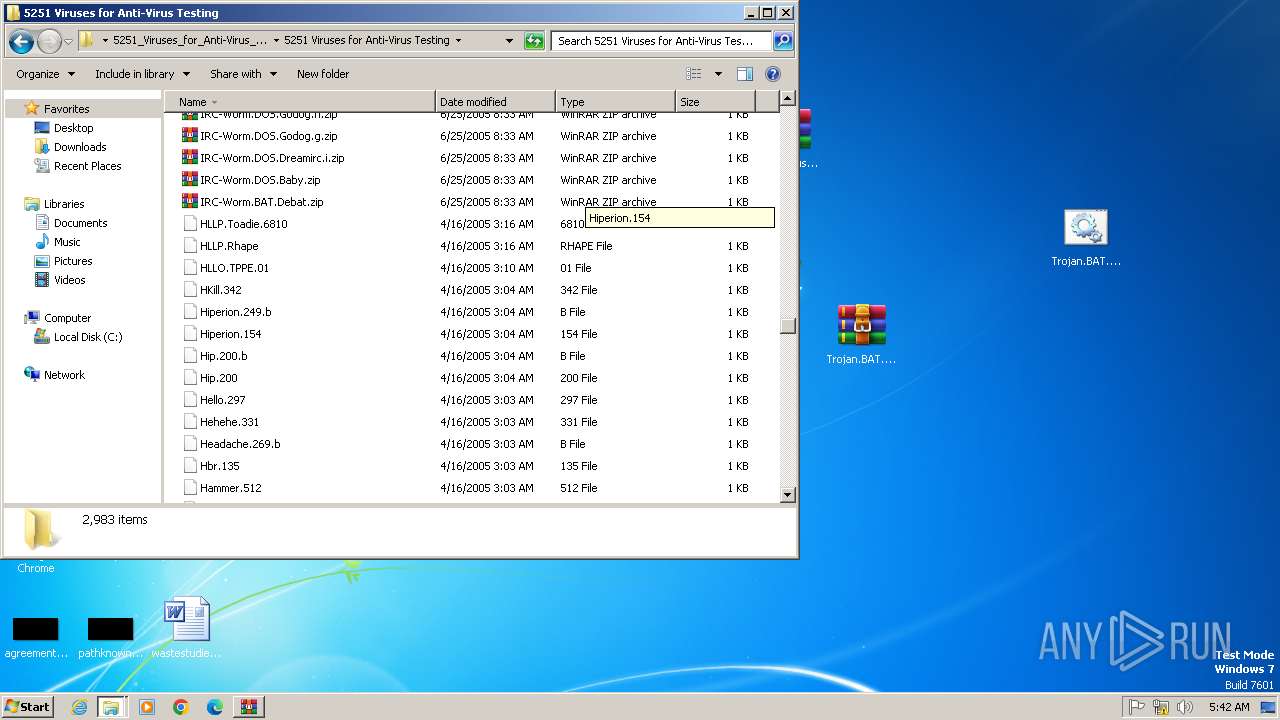
Task: Select Trojan.BAT WinRAR archive desktop icon
Action: click(861, 335)
